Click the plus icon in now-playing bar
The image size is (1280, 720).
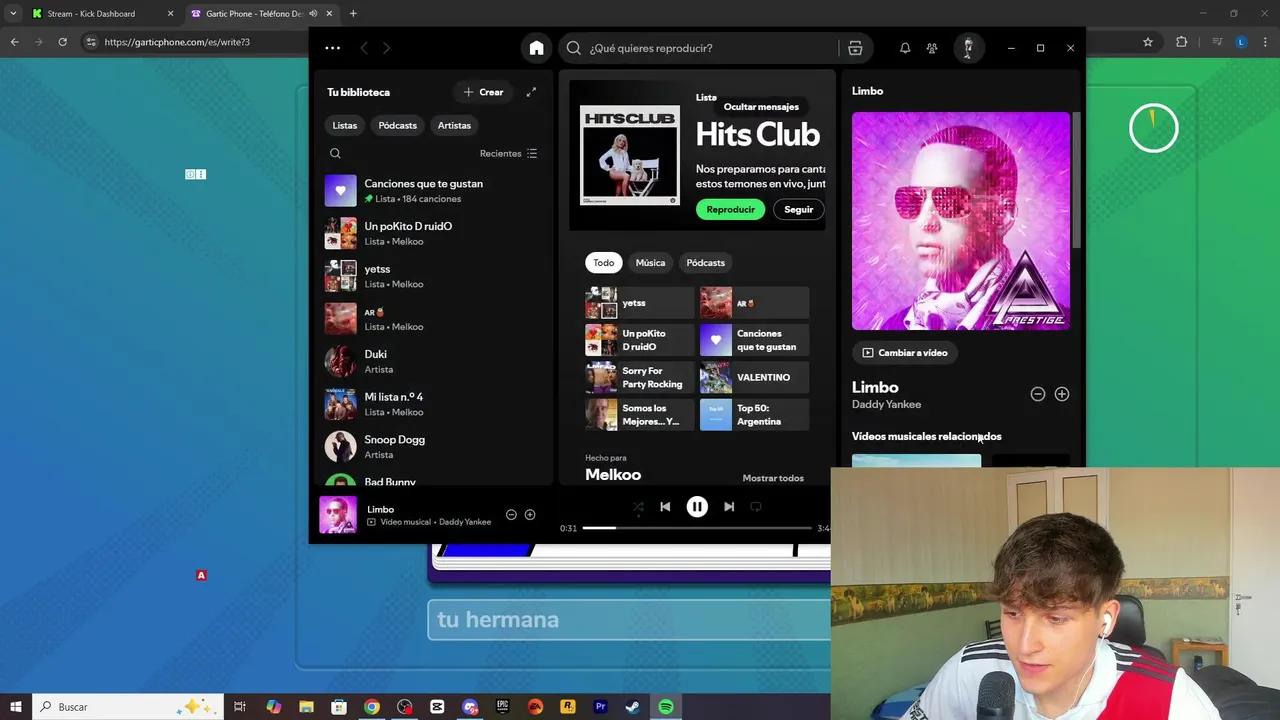tap(530, 515)
